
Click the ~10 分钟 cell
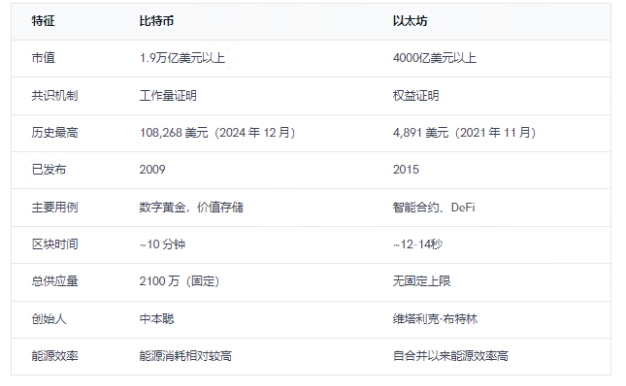click(162, 244)
